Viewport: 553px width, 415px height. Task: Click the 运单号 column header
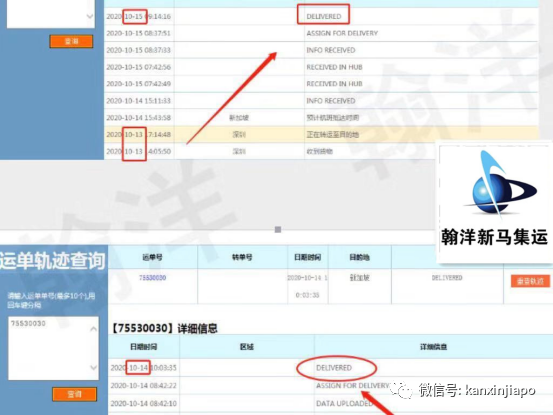point(152,257)
